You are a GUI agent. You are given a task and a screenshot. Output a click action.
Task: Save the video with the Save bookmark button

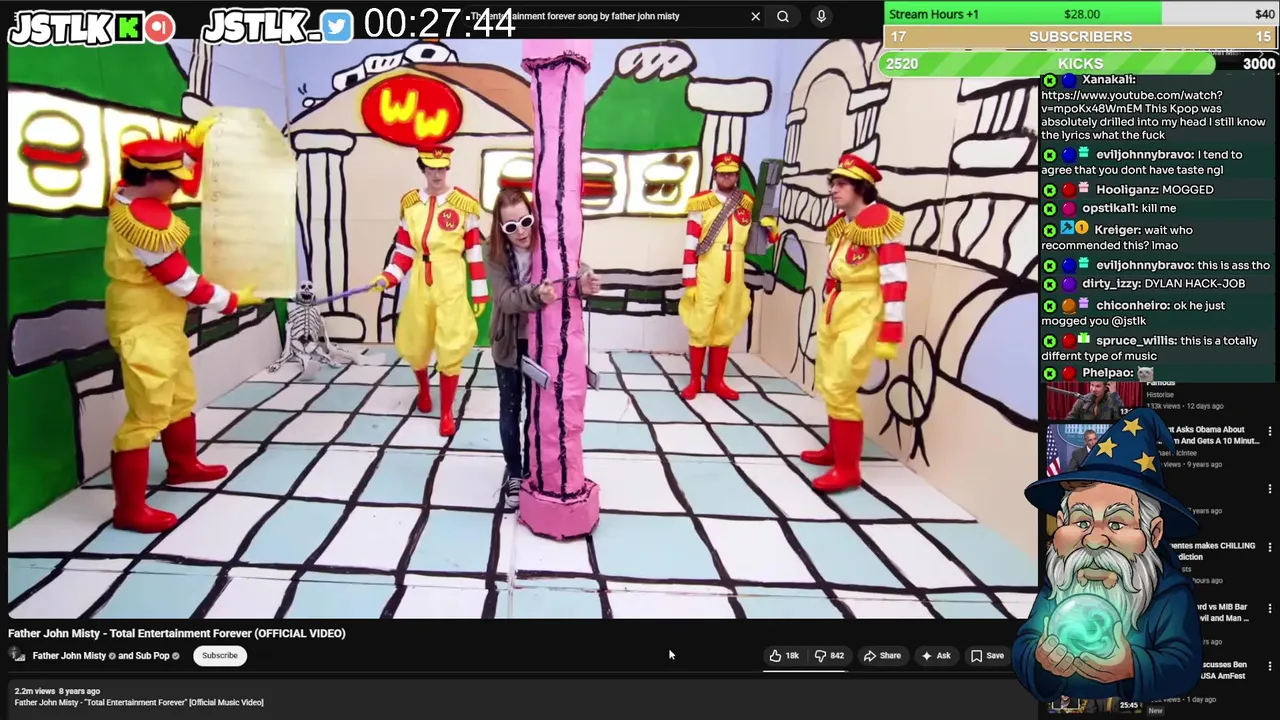coord(987,656)
